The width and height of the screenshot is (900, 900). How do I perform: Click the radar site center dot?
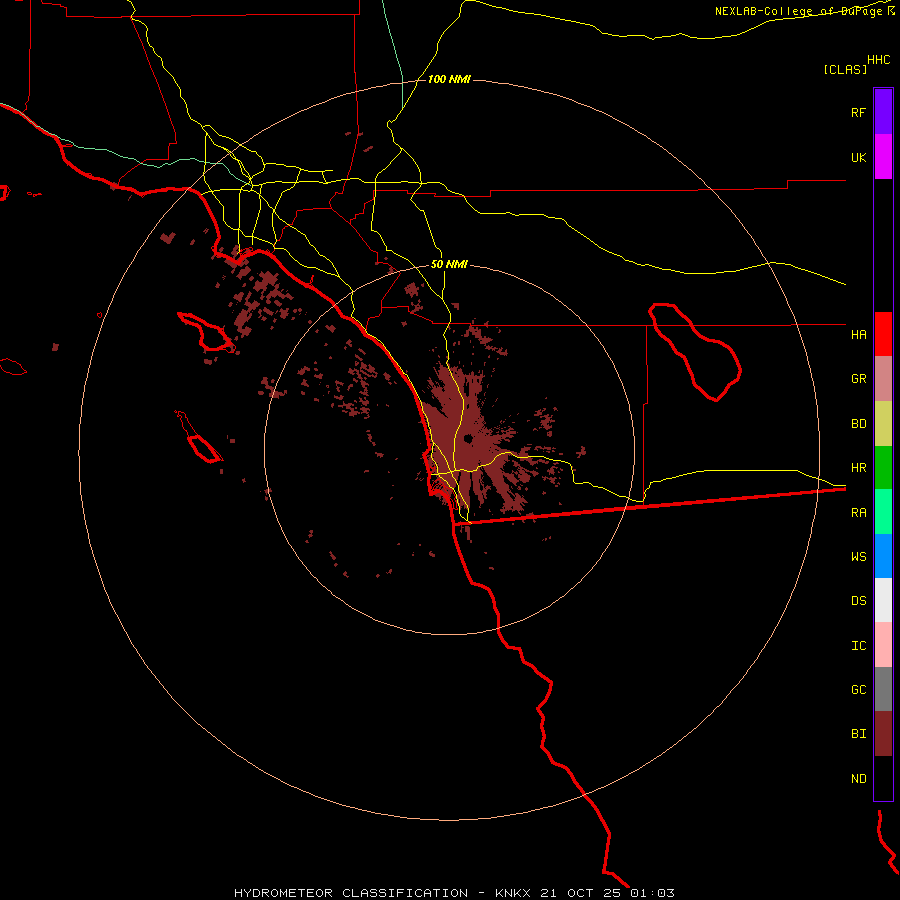[x=468, y=439]
